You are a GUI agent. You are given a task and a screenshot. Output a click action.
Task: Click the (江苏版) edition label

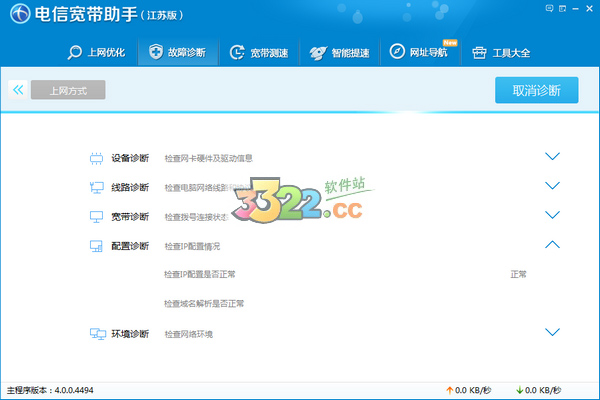coord(162,15)
